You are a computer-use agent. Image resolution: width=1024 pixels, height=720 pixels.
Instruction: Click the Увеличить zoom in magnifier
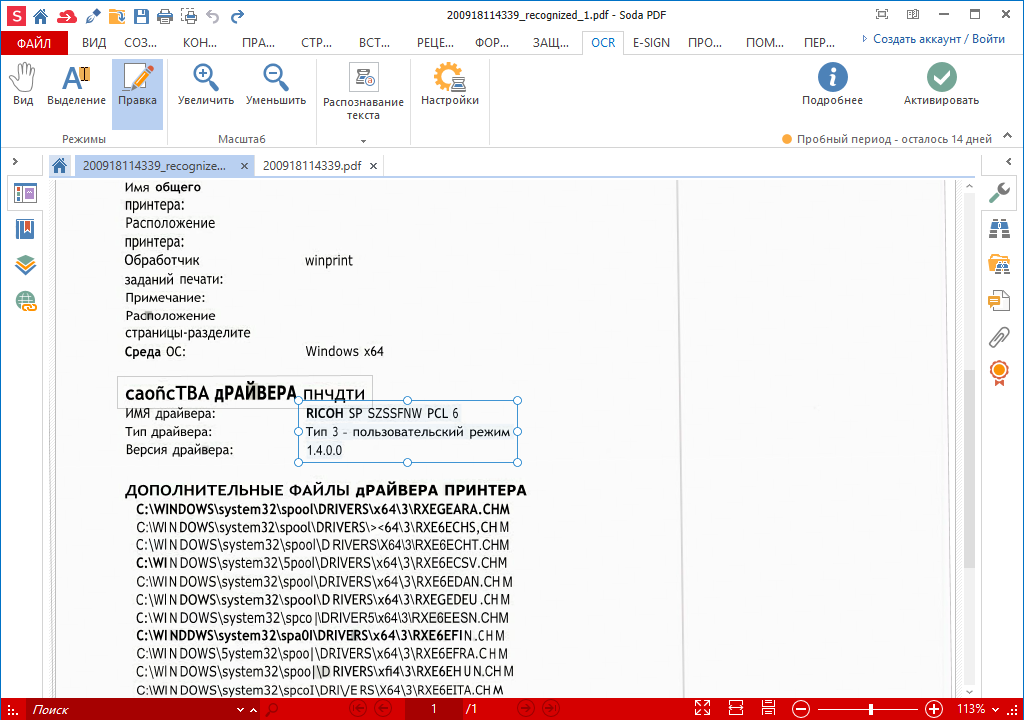point(206,86)
